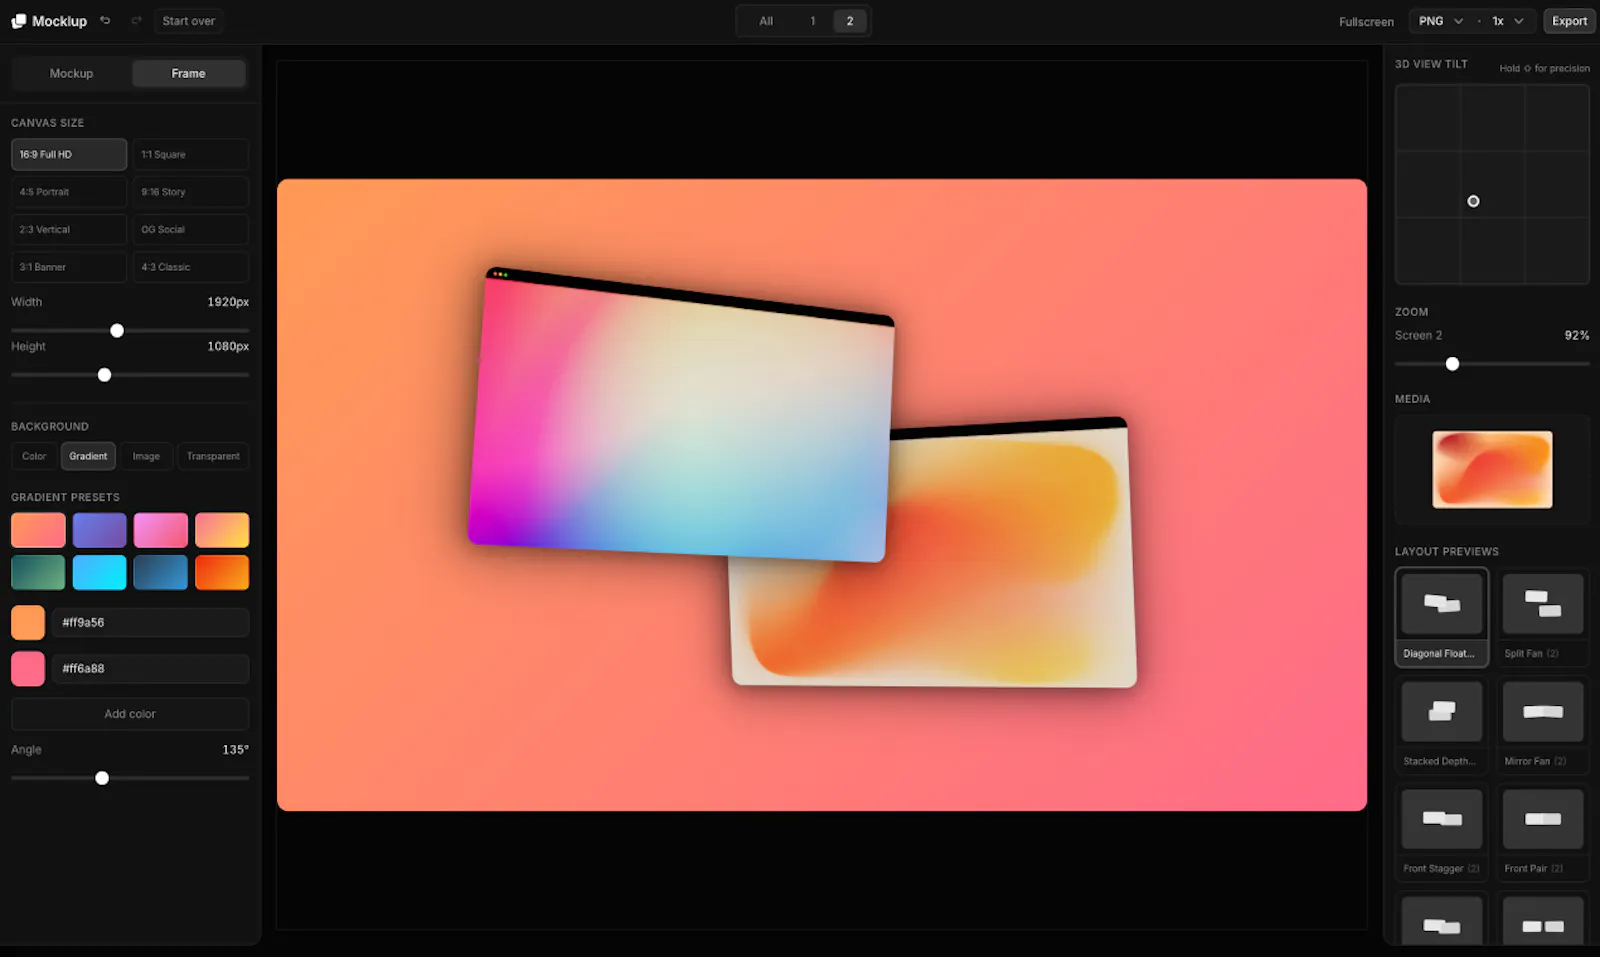Apply the purple-blue gradient preset

99,530
